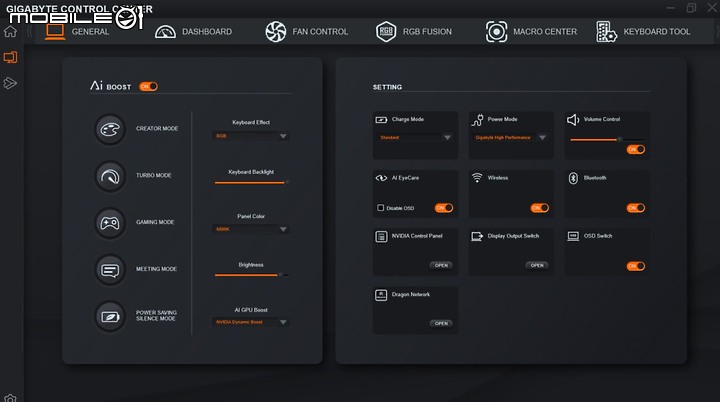Select the Gaming Mode label
The height and width of the screenshot is (402, 720).
click(x=155, y=222)
